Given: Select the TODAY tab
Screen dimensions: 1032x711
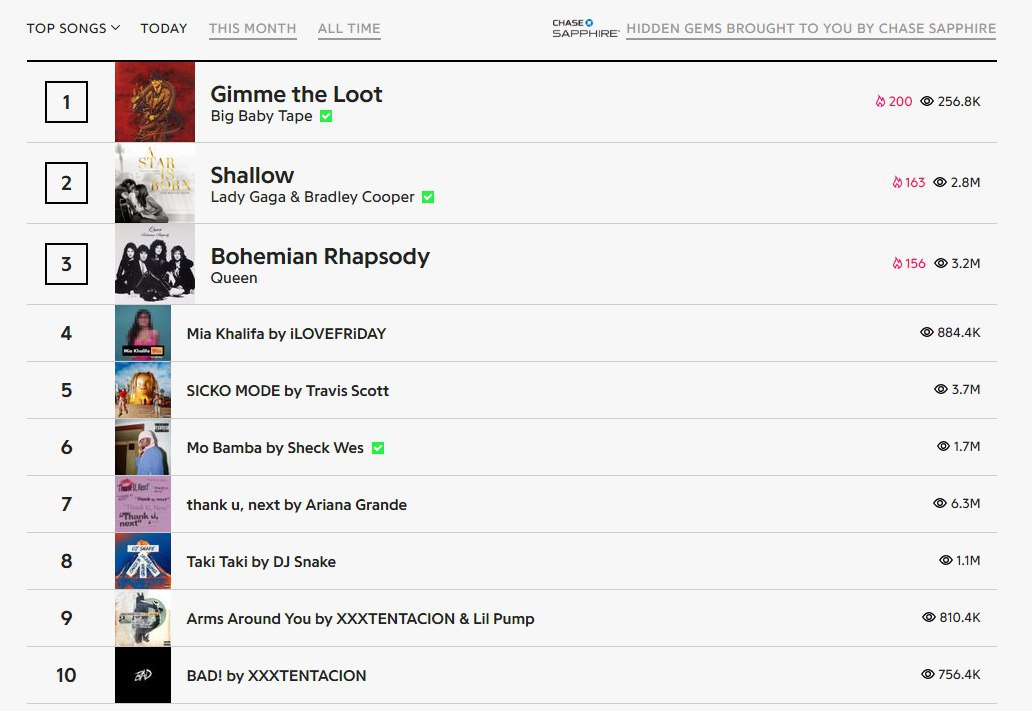Looking at the screenshot, I should 164,28.
